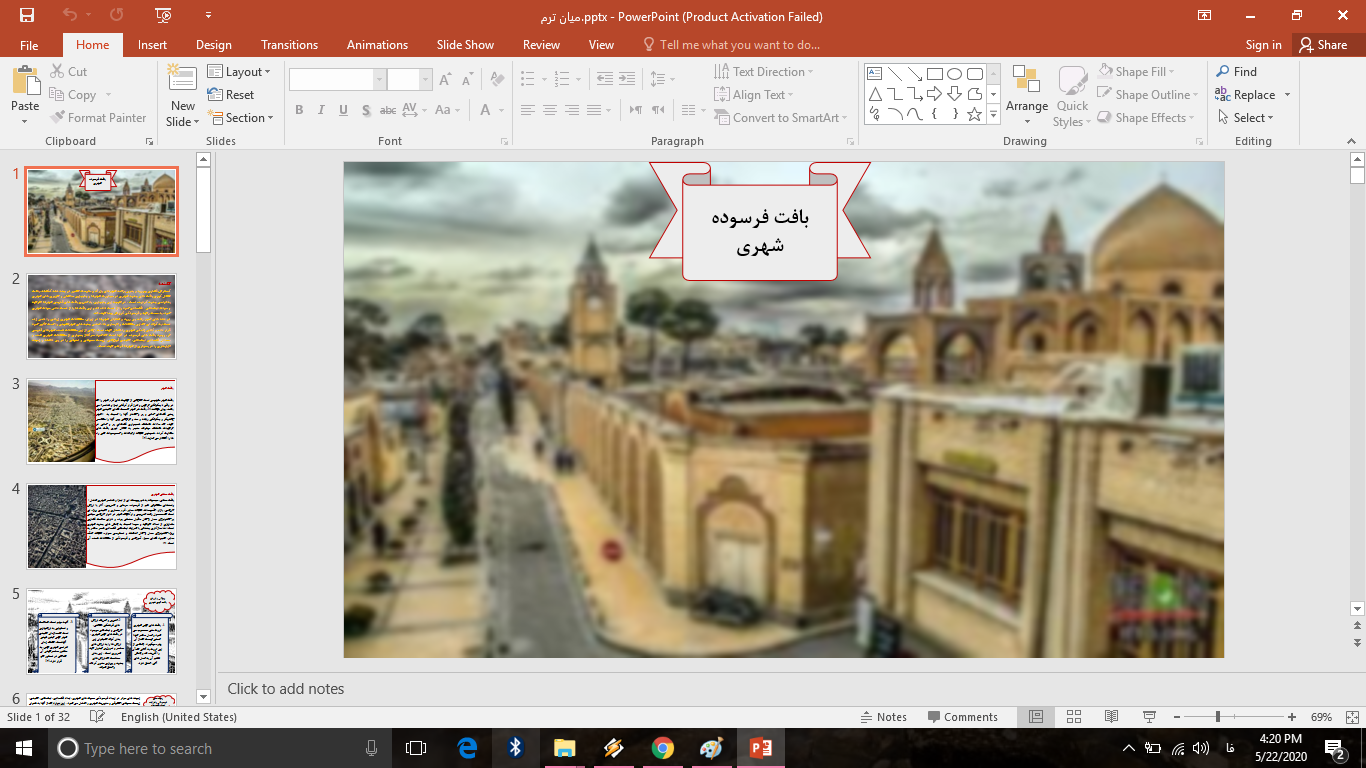The image size is (1366, 768).
Task: Click the Reset slide button
Action: pyautogui.click(x=231, y=95)
